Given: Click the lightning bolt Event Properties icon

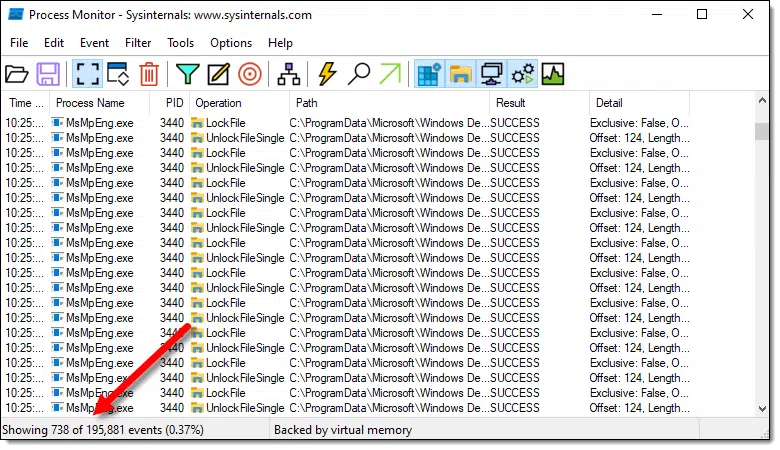Looking at the screenshot, I should pyautogui.click(x=327, y=75).
